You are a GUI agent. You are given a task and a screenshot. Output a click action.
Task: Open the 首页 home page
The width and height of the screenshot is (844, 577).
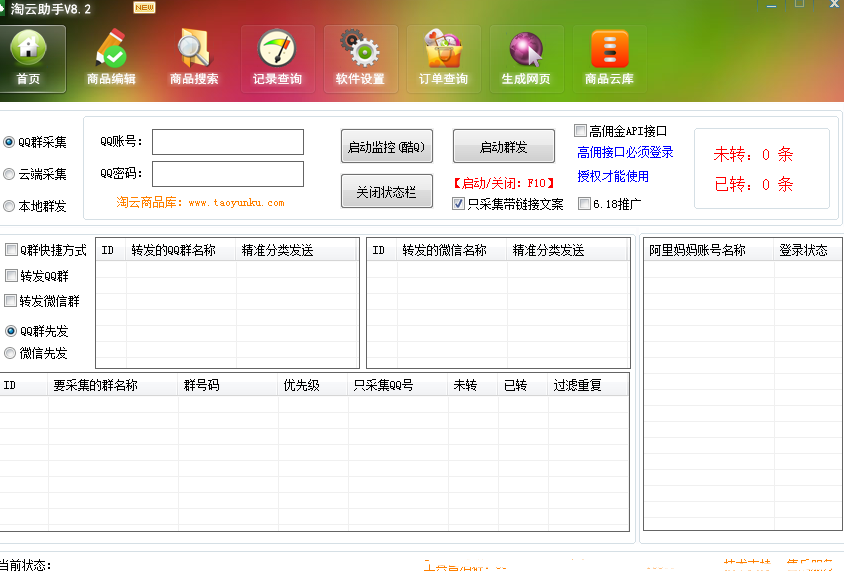(30, 58)
